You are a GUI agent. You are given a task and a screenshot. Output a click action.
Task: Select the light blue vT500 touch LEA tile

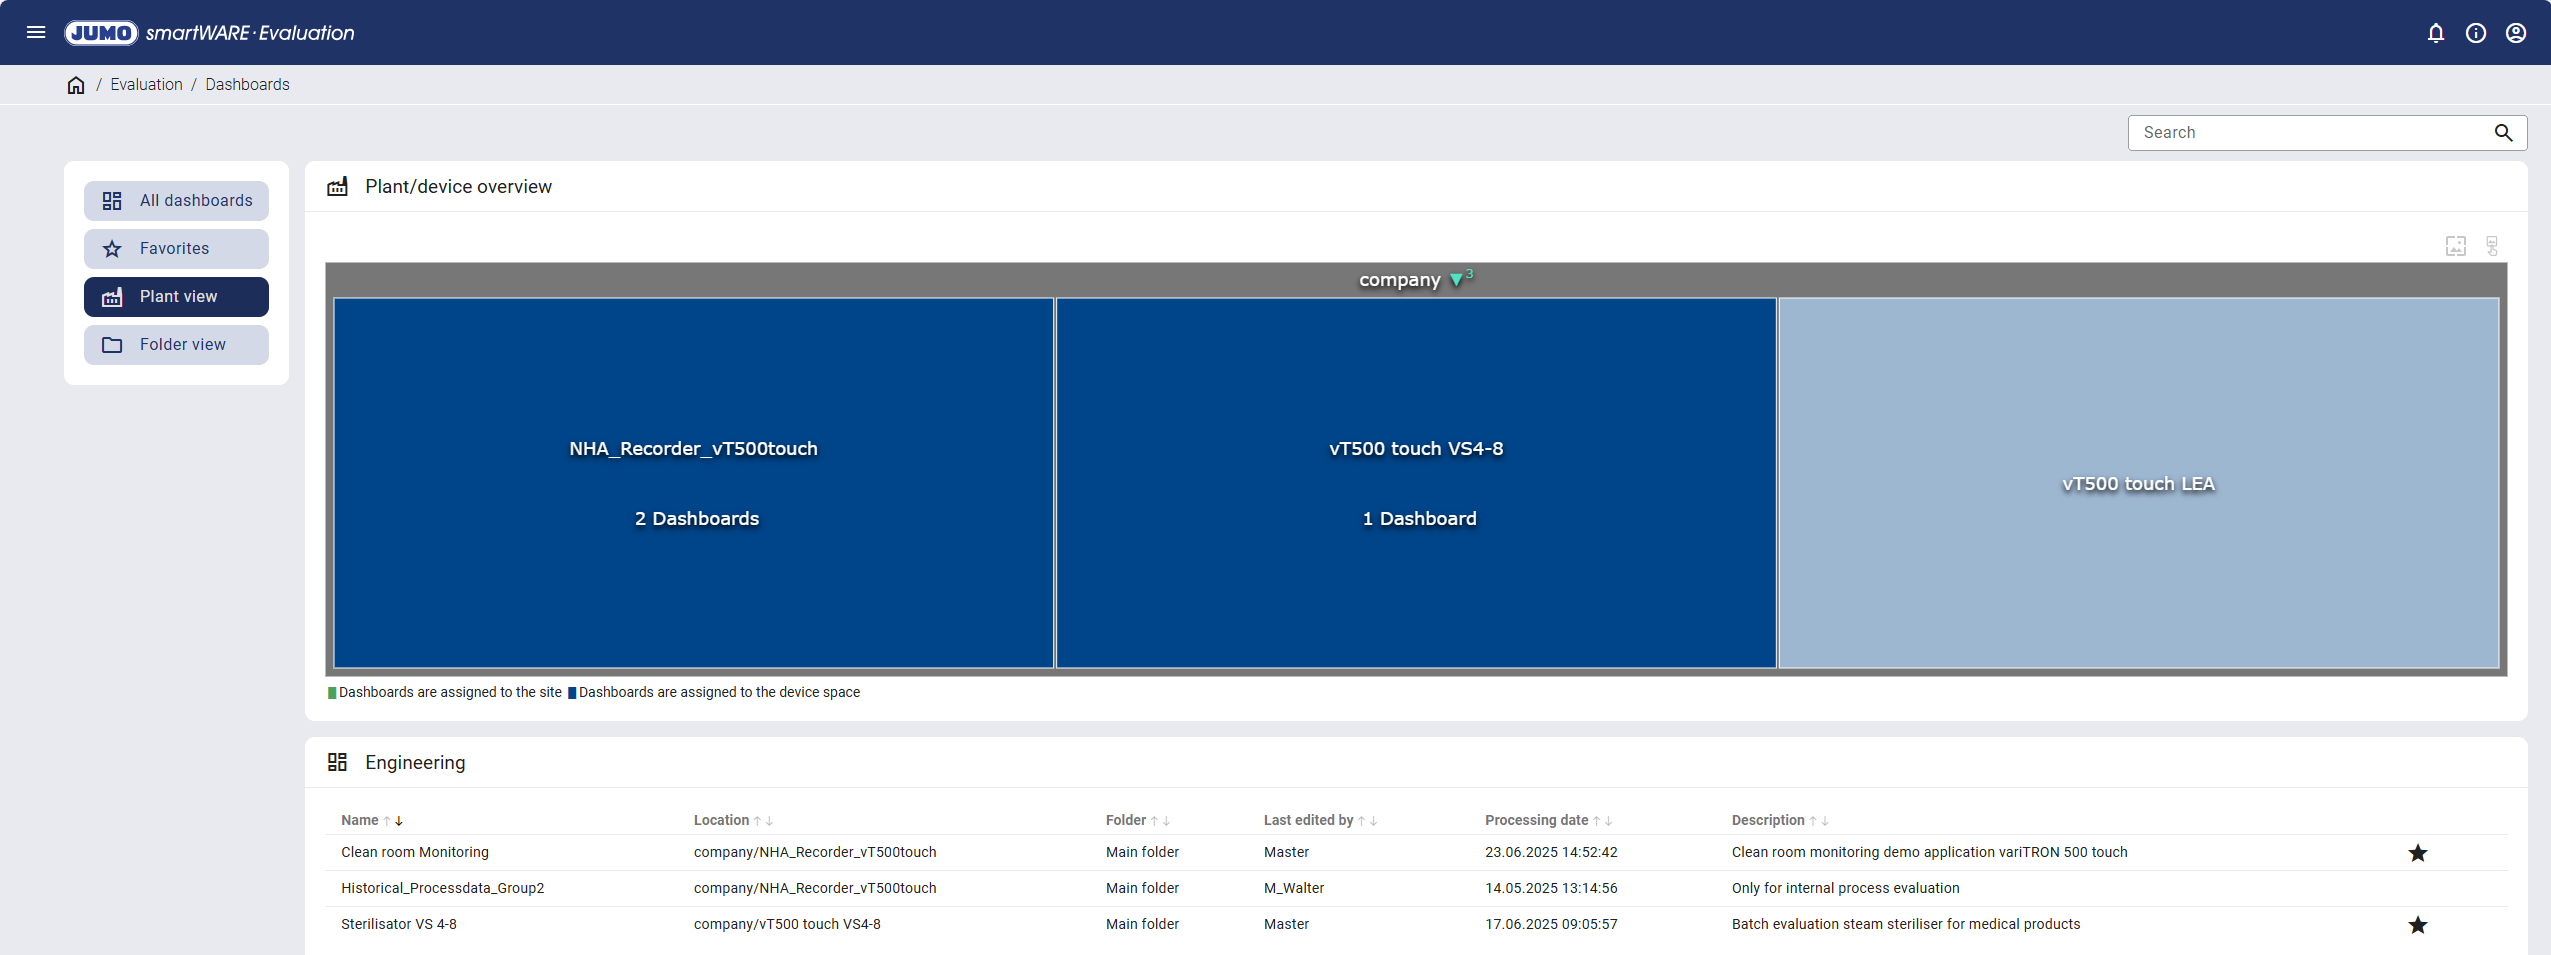[x=2138, y=483]
